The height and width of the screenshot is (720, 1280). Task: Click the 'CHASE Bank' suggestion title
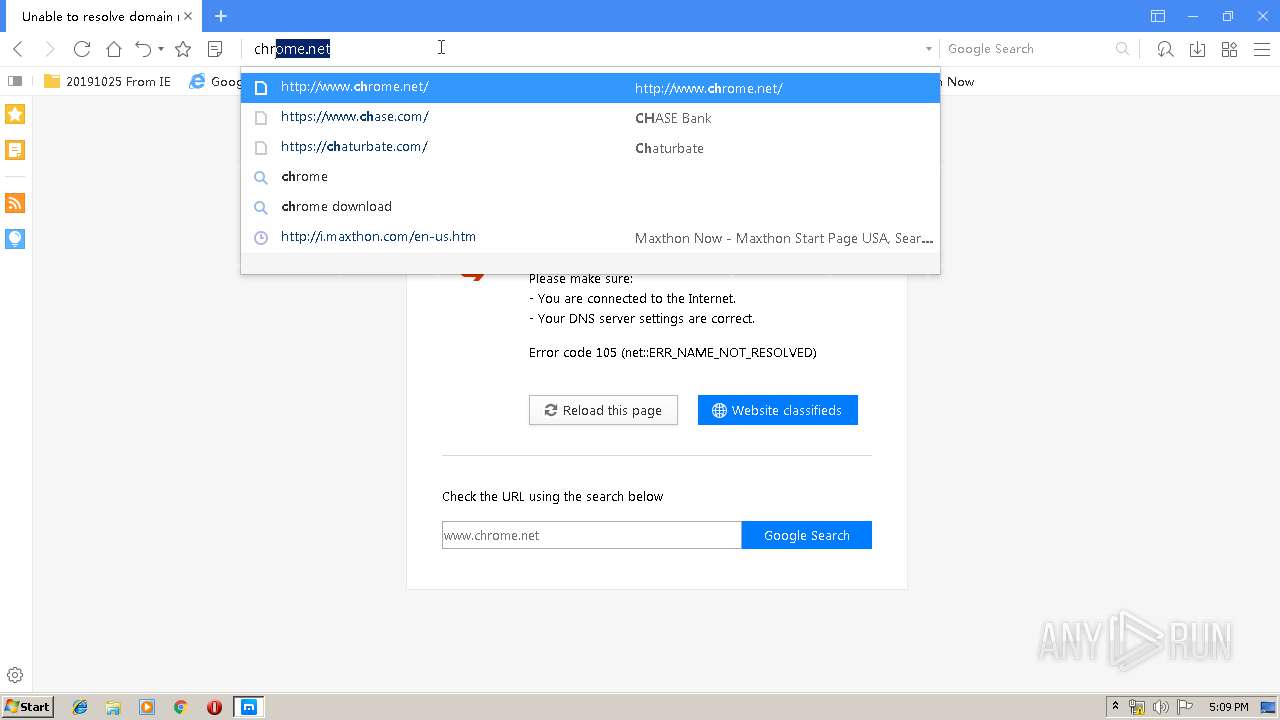click(673, 118)
